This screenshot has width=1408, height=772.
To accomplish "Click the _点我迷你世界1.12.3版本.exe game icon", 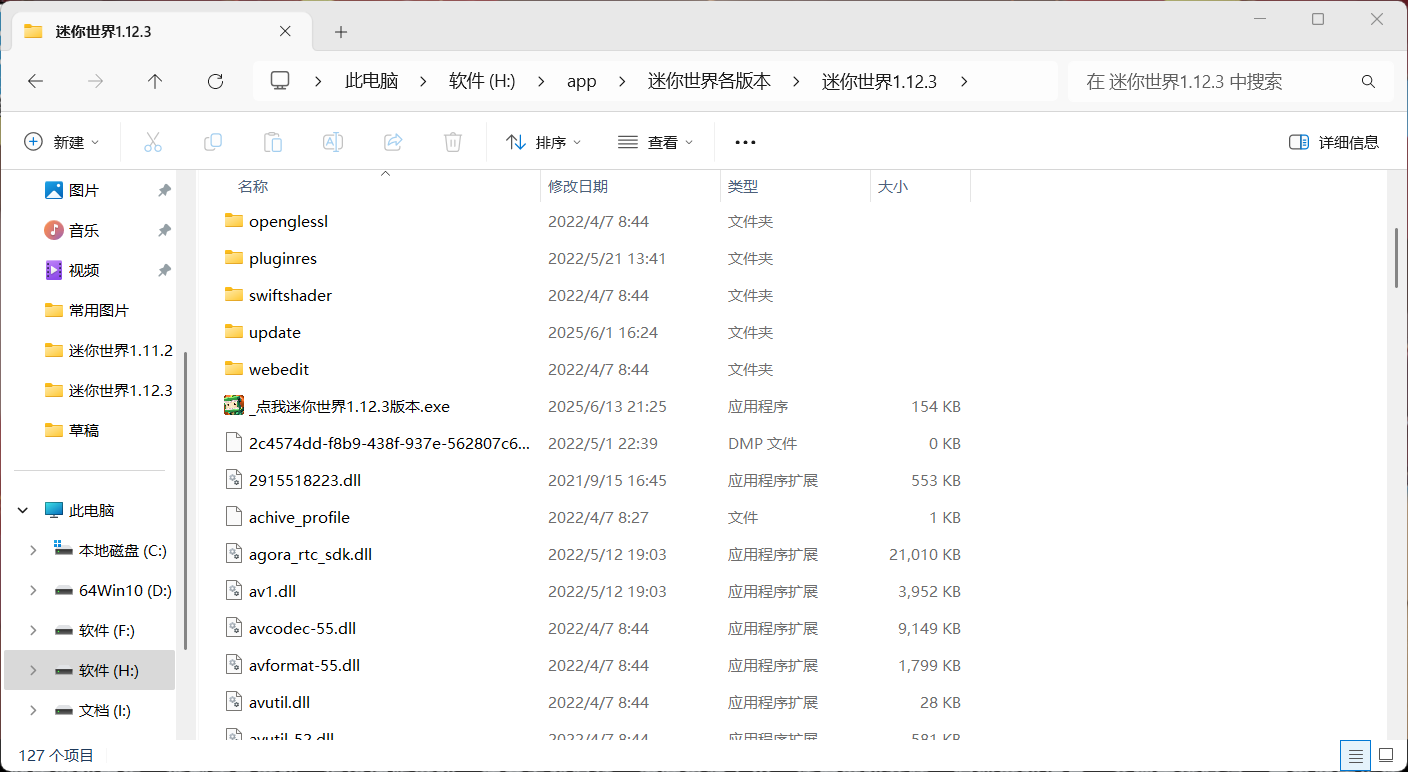I will click(x=234, y=406).
